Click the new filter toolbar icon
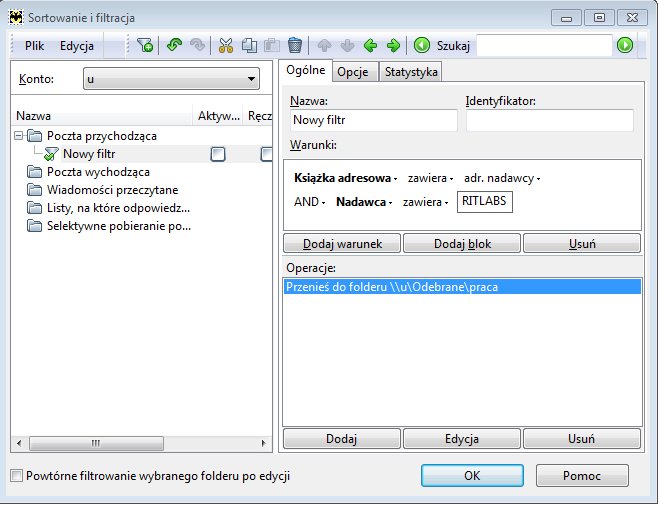659x505 pixels. (146, 45)
